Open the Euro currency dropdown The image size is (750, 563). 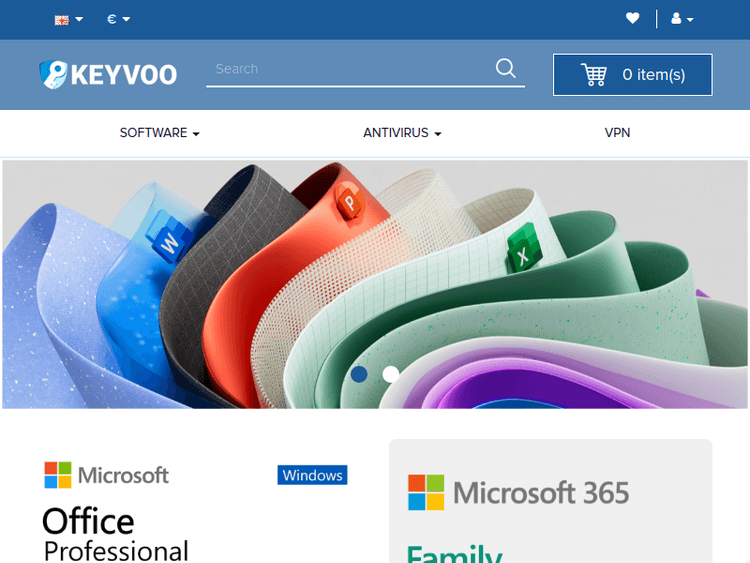pos(118,19)
